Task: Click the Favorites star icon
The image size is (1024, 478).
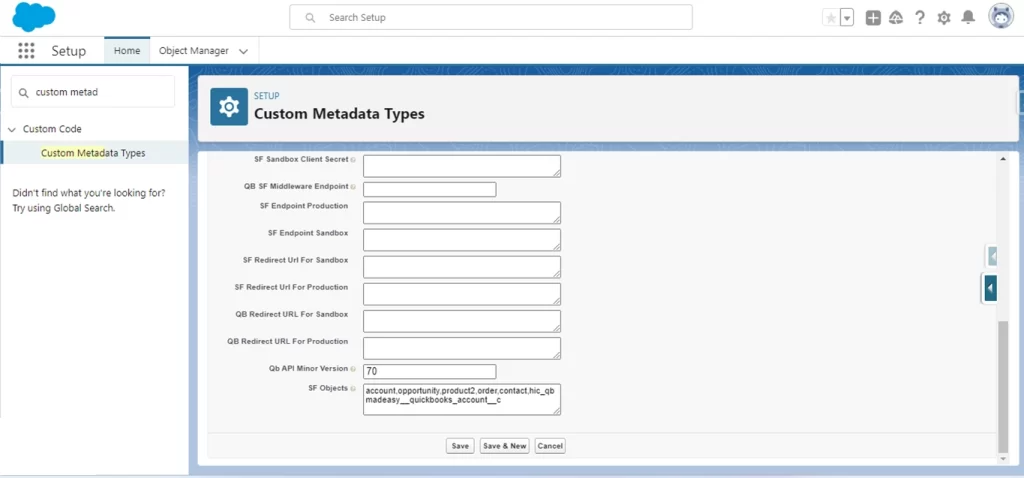Action: [x=831, y=18]
